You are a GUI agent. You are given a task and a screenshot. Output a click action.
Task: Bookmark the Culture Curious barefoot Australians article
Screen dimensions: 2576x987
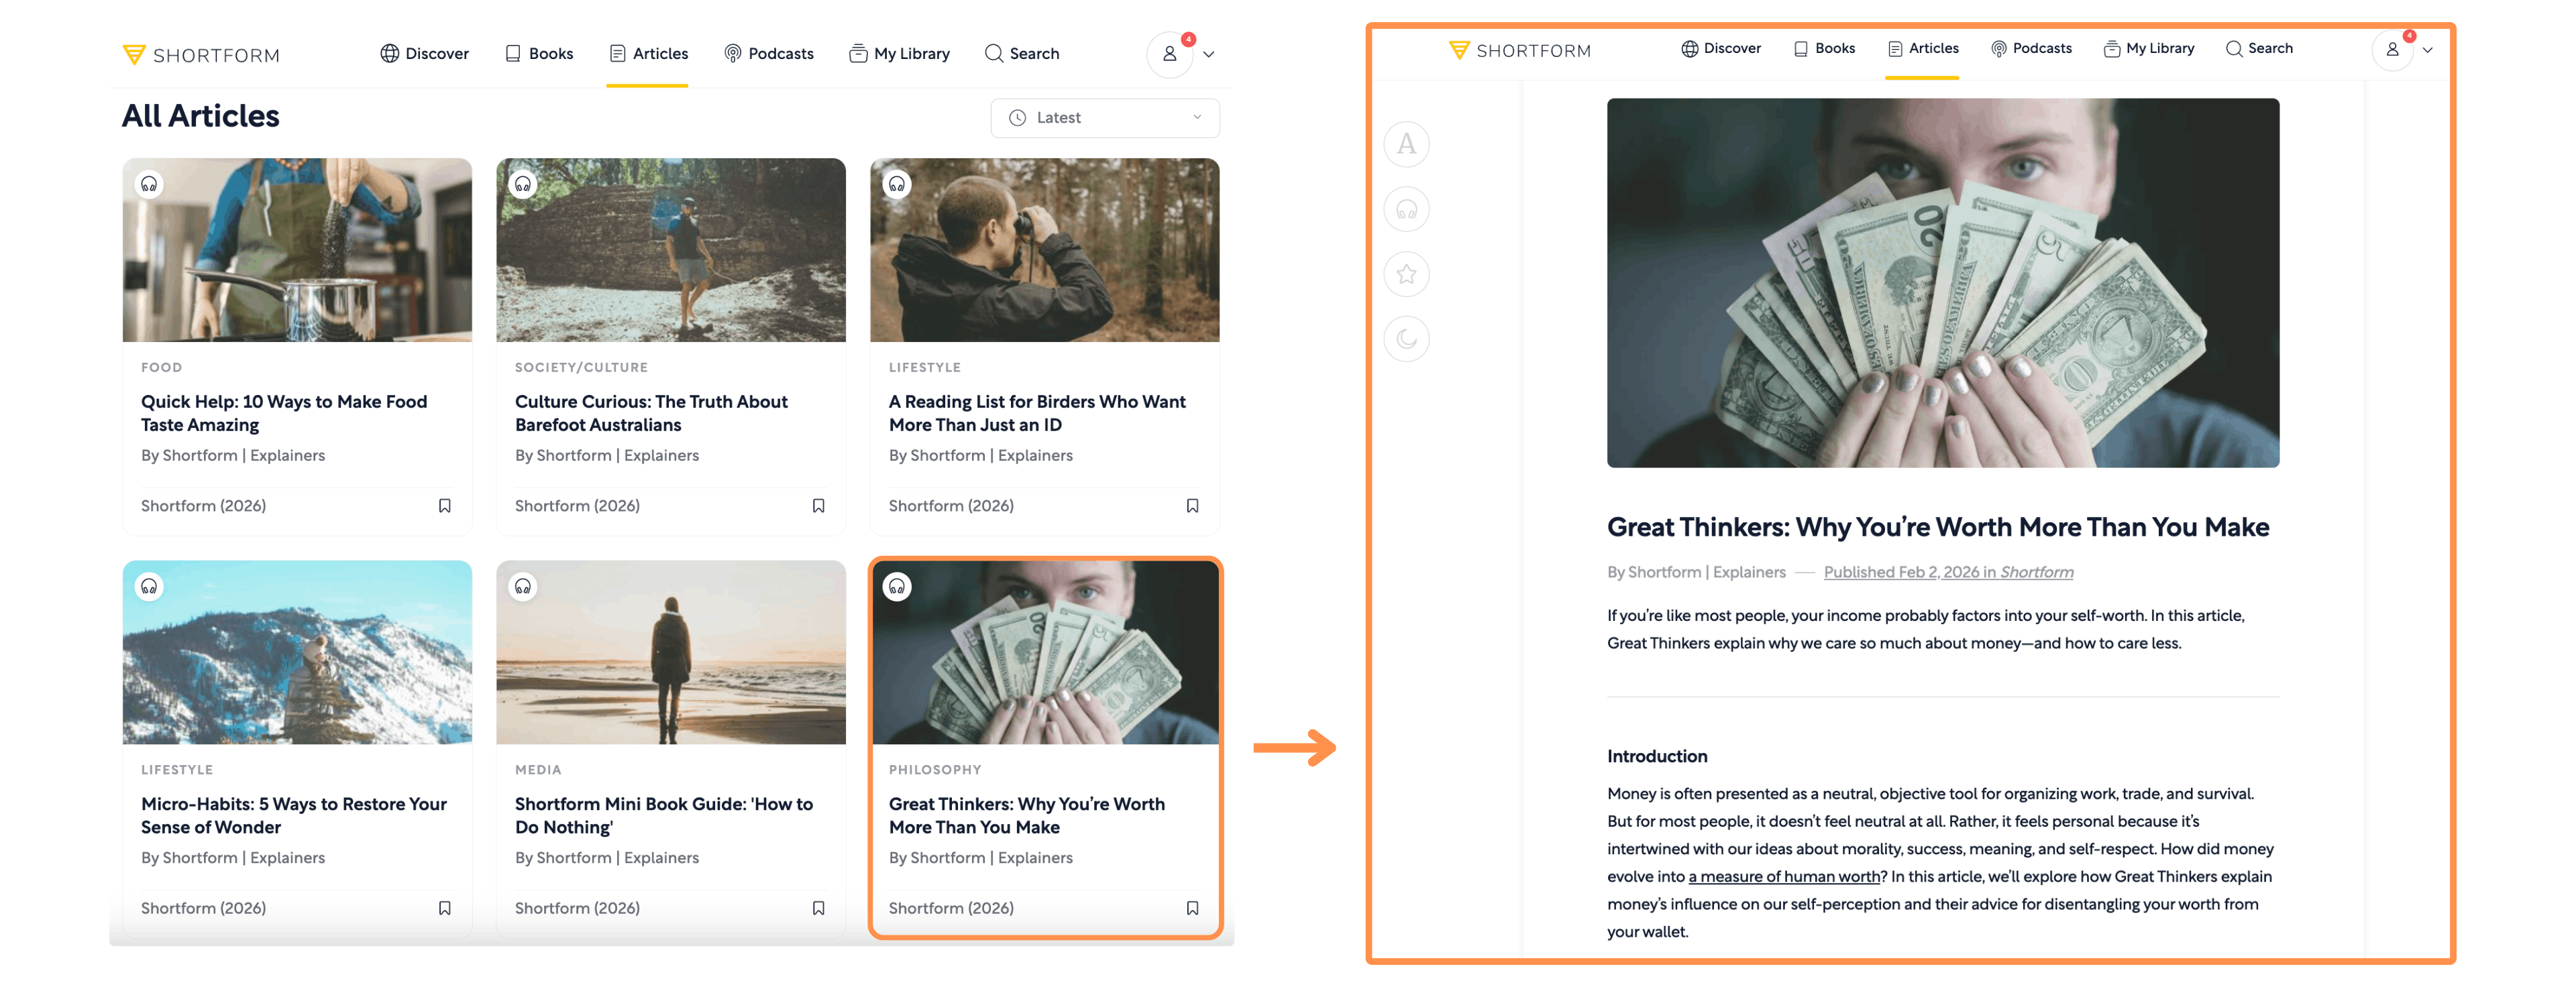click(x=818, y=506)
